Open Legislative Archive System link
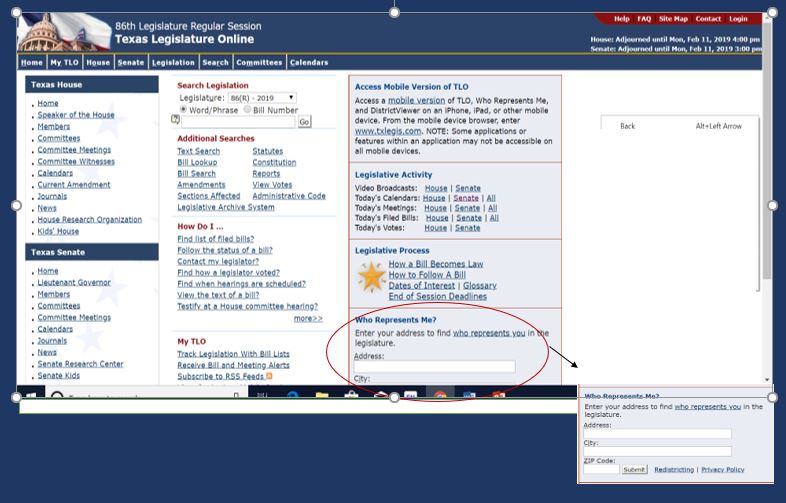786x503 pixels. [226, 207]
